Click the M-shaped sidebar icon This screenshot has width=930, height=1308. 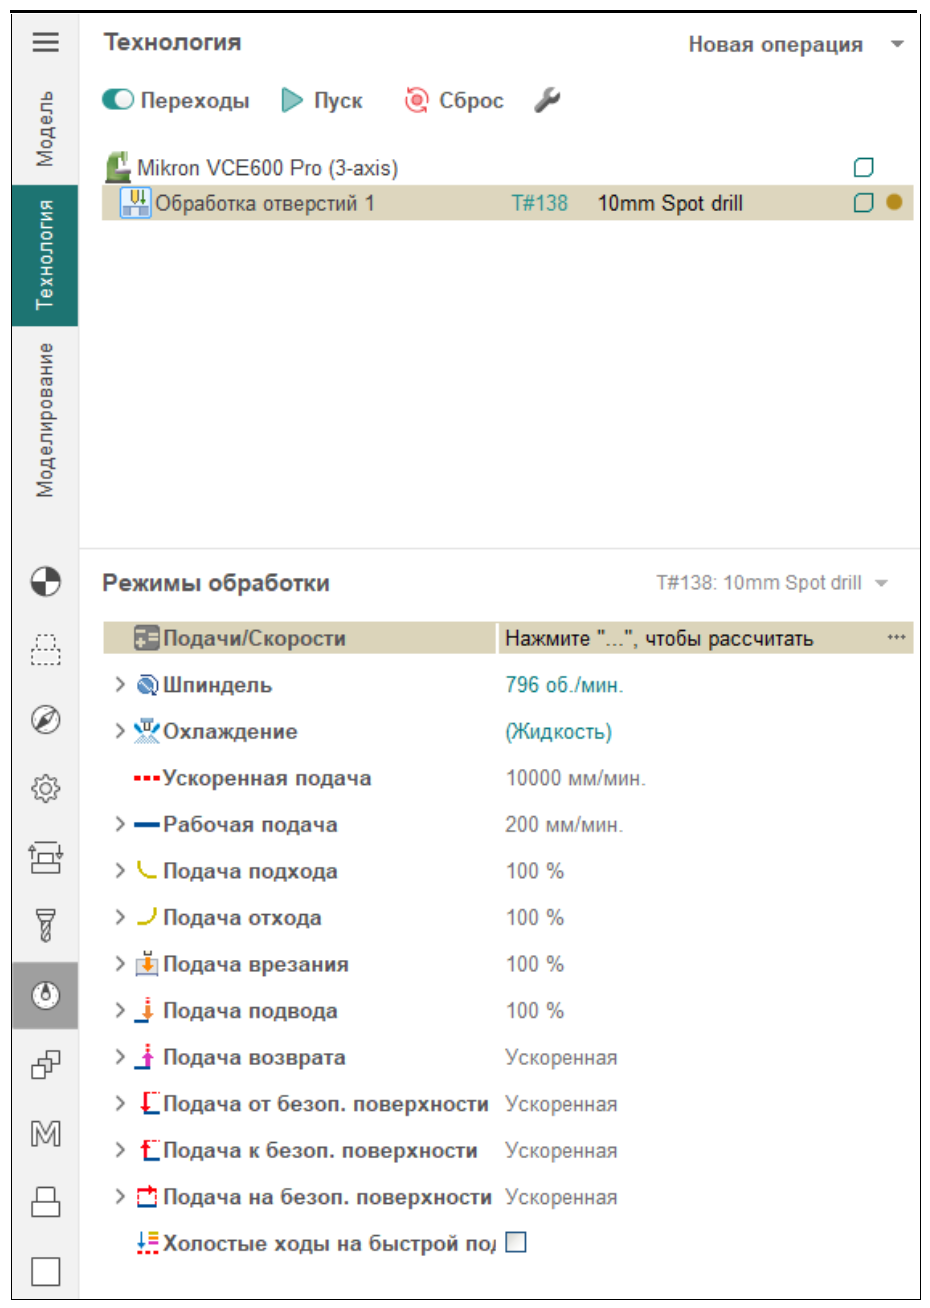coord(45,1133)
